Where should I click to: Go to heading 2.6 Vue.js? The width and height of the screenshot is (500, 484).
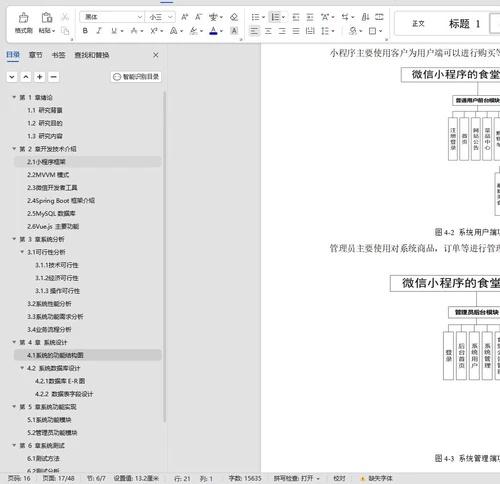pyautogui.click(x=53, y=226)
